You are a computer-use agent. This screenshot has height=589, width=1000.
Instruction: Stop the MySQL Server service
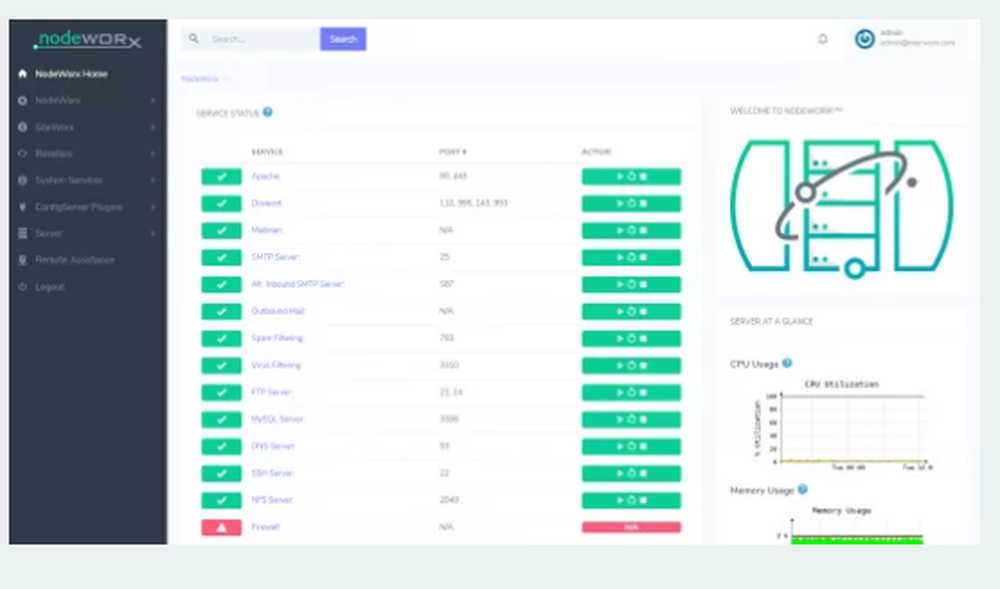click(x=643, y=419)
